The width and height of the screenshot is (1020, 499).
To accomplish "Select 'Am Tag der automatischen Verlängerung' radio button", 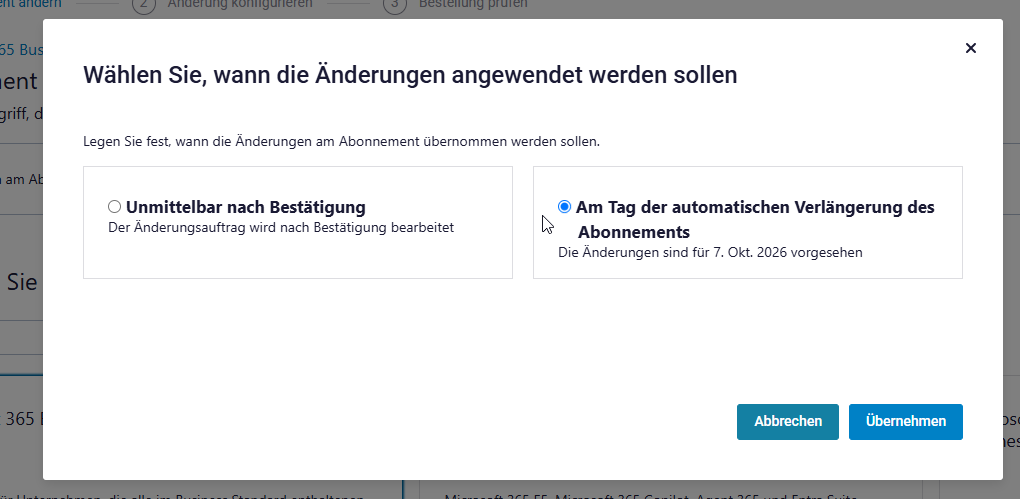I will pyautogui.click(x=565, y=207).
